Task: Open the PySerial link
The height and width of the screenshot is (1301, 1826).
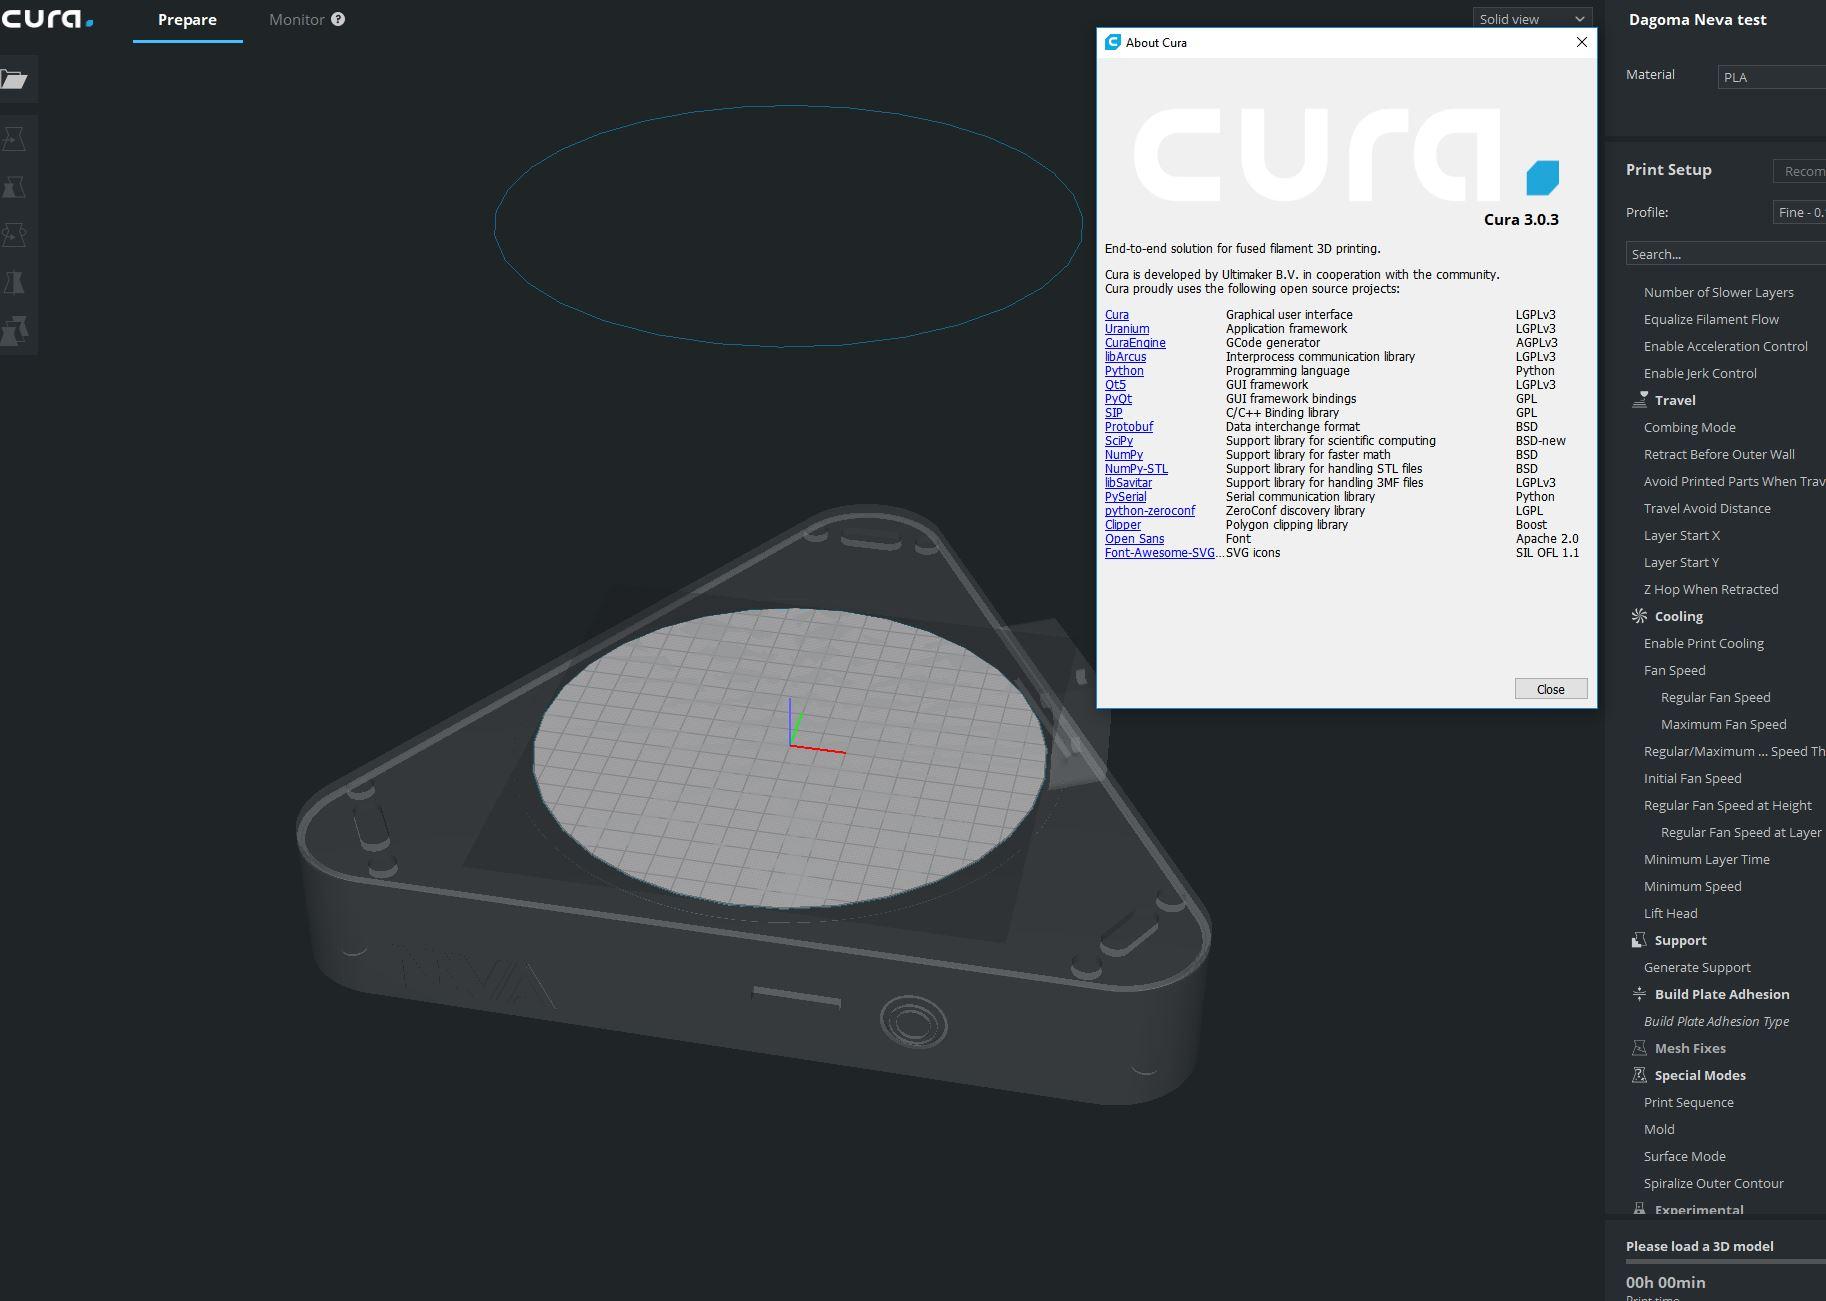Action: (1125, 497)
